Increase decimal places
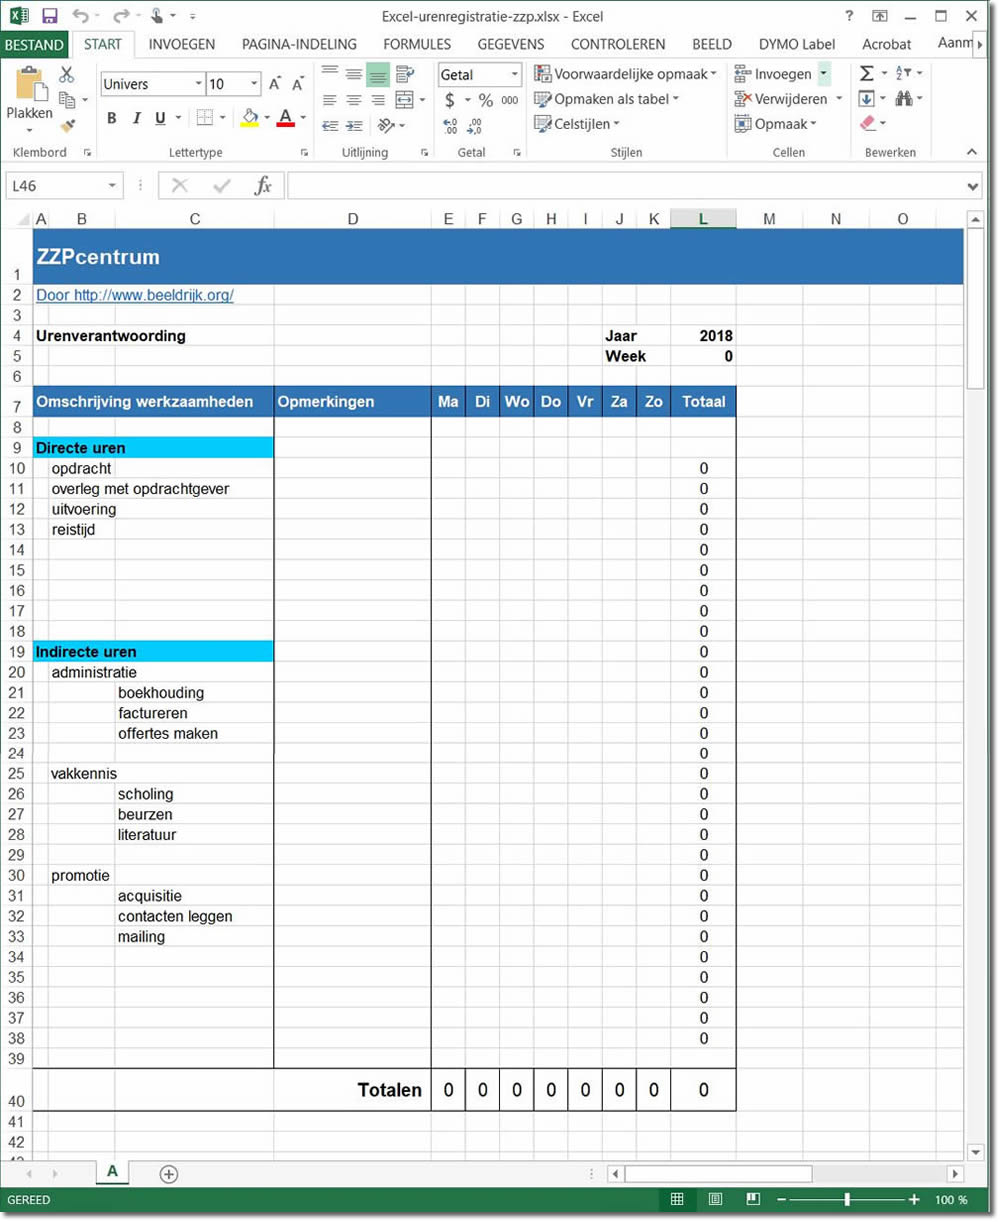This screenshot has width=1000, height=1222. click(450, 125)
